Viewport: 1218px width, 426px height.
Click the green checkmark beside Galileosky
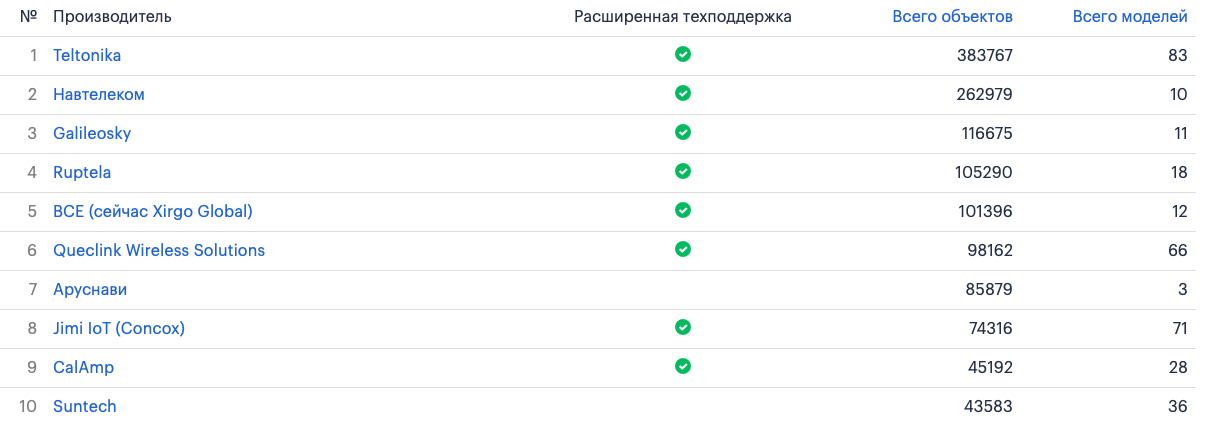click(683, 132)
